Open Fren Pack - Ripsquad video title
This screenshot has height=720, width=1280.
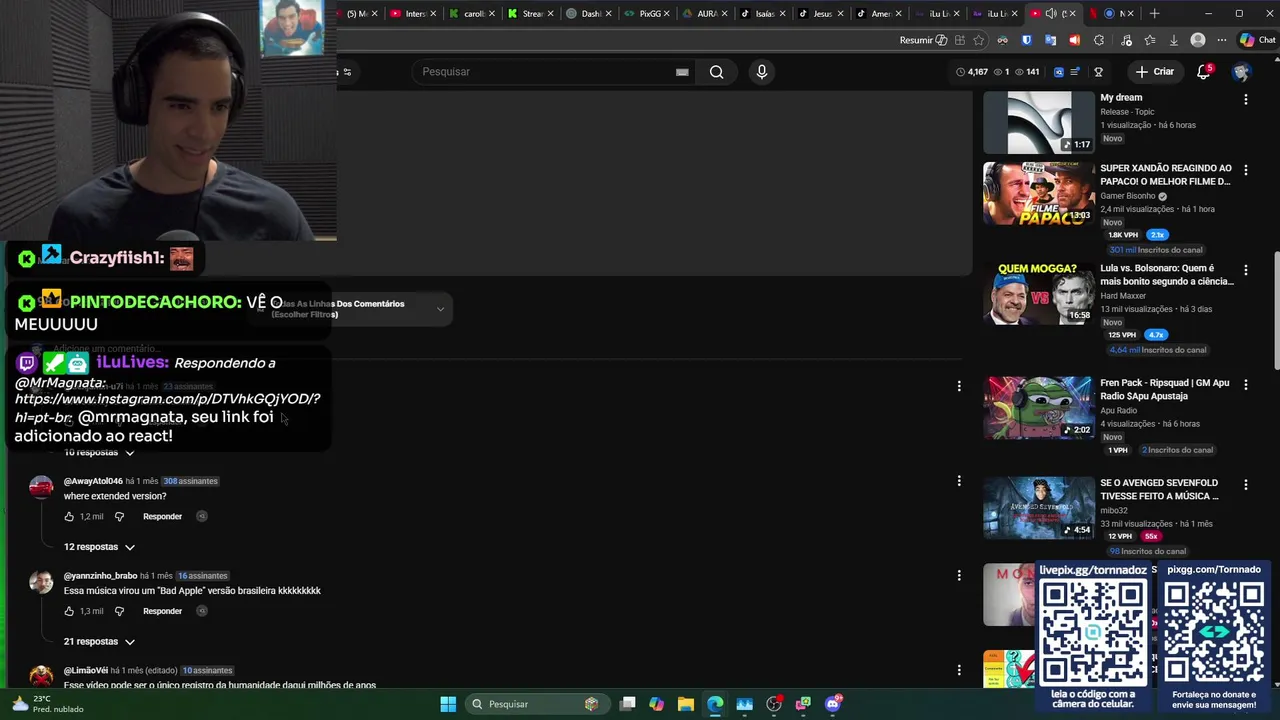pos(1165,389)
